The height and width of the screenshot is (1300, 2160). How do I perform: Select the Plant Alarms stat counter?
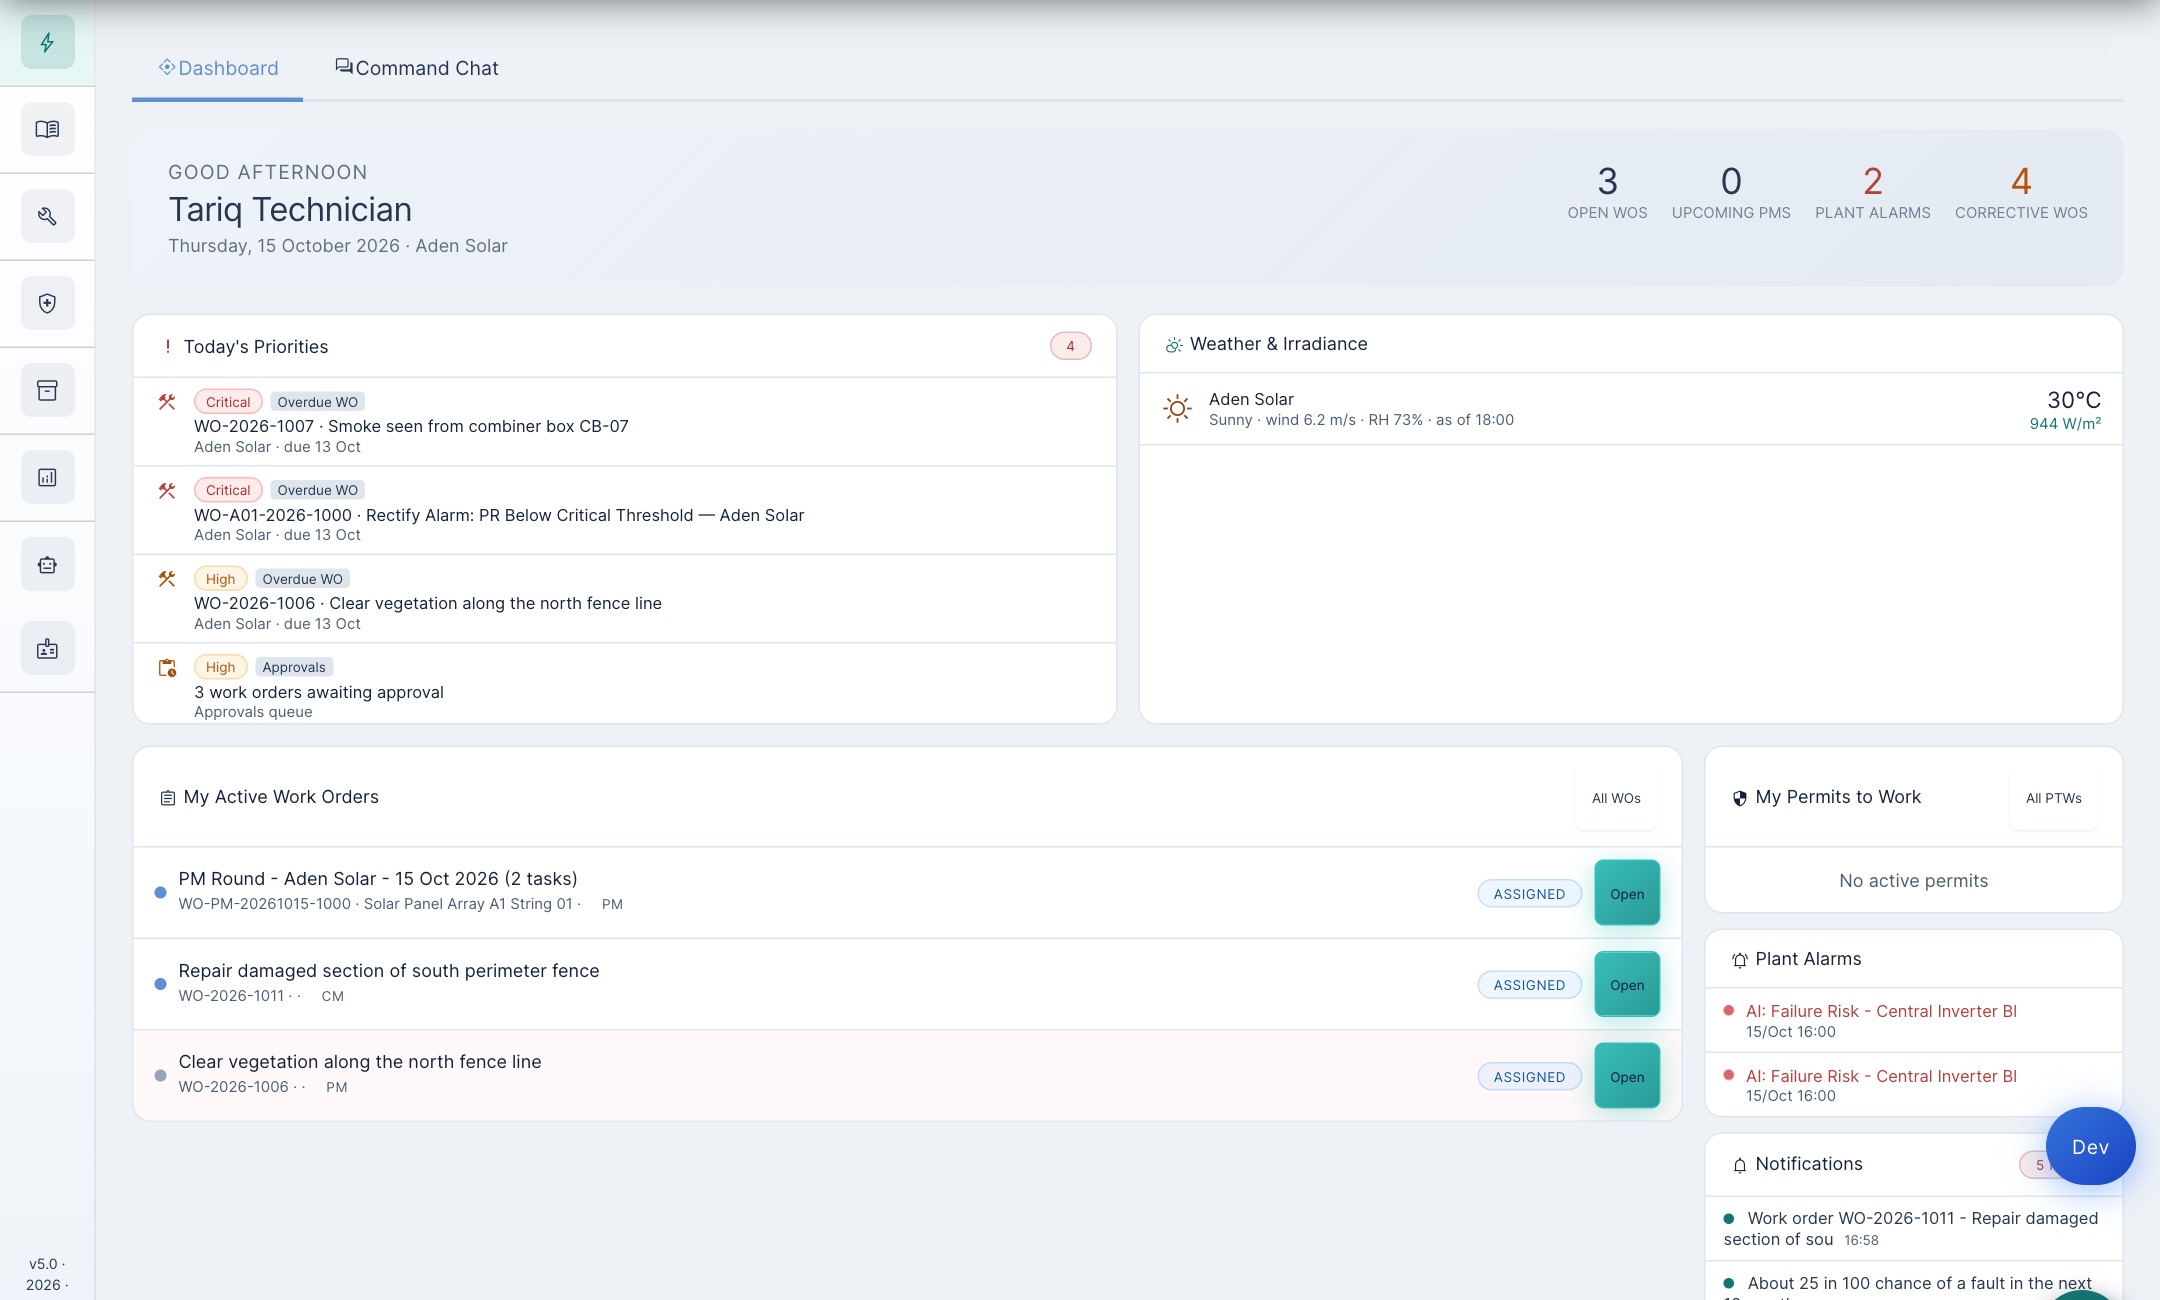(1873, 192)
